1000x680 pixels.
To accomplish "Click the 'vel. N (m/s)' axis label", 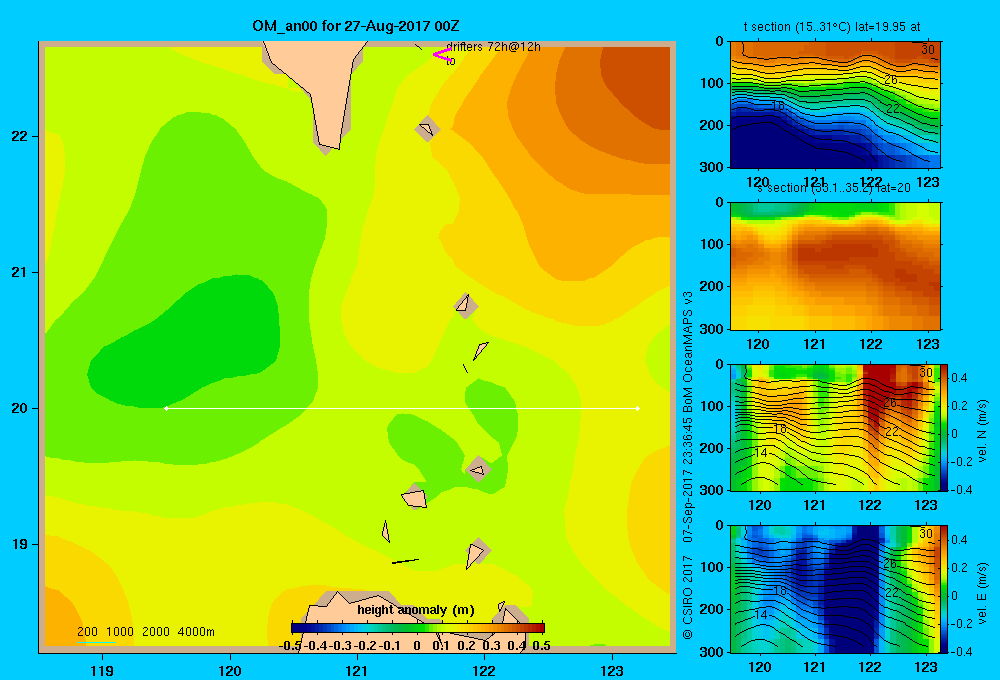I will 982,431.
